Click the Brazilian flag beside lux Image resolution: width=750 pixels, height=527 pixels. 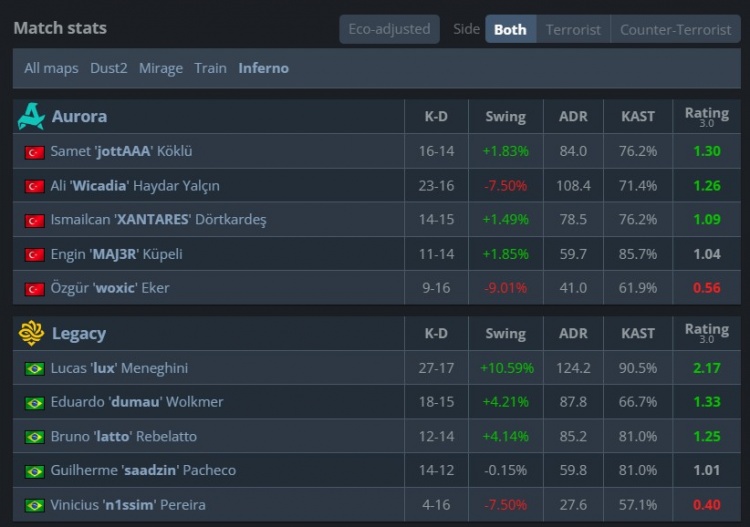pyautogui.click(x=35, y=369)
